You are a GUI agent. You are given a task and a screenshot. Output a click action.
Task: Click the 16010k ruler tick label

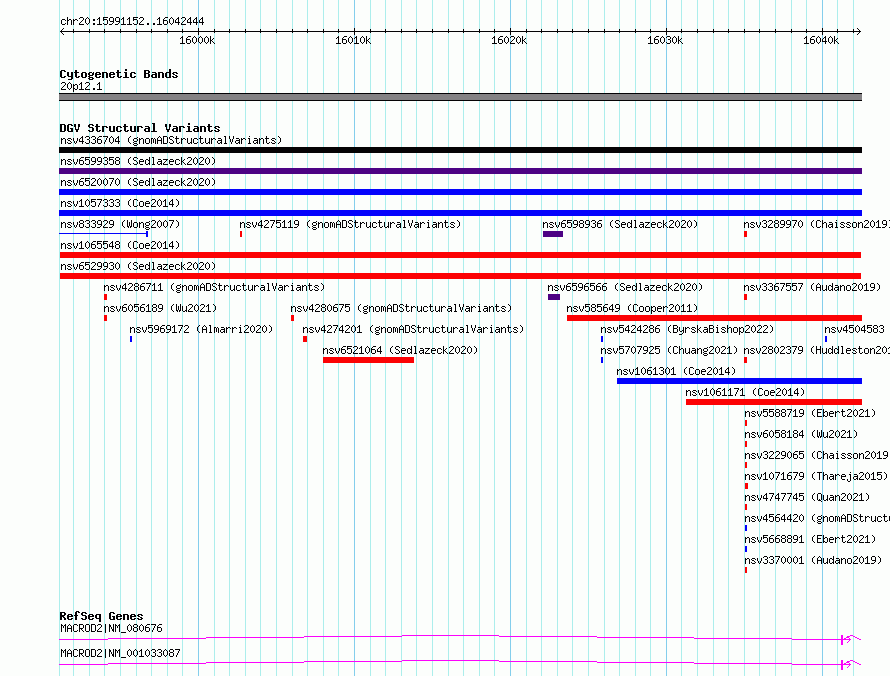pyautogui.click(x=353, y=40)
